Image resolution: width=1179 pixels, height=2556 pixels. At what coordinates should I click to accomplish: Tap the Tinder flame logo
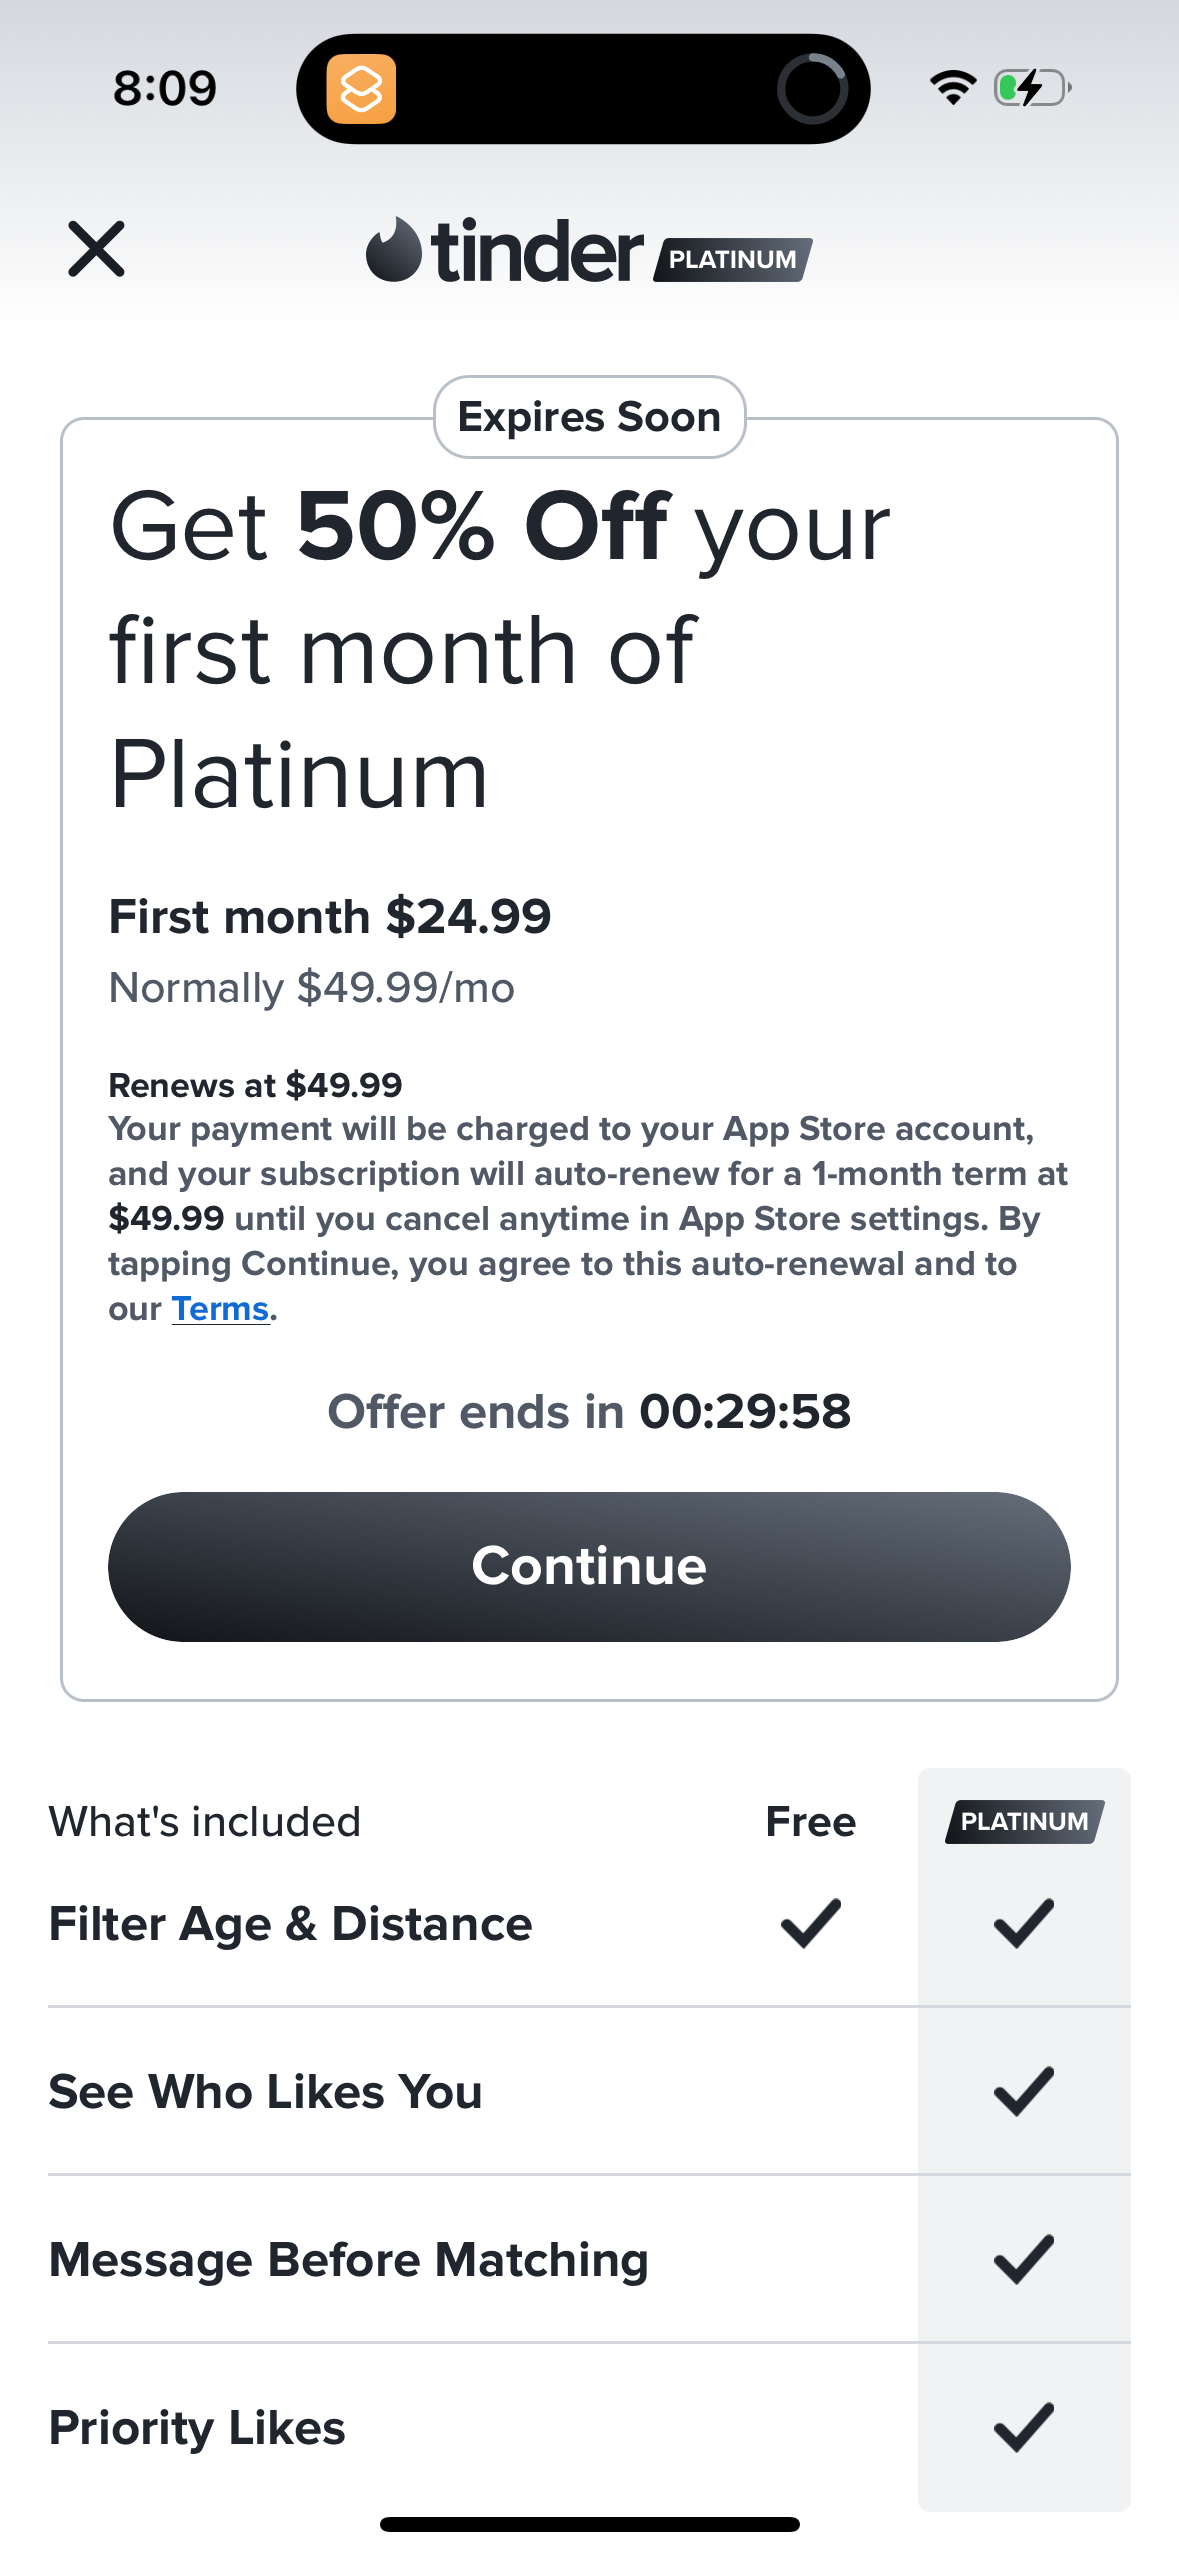point(394,250)
